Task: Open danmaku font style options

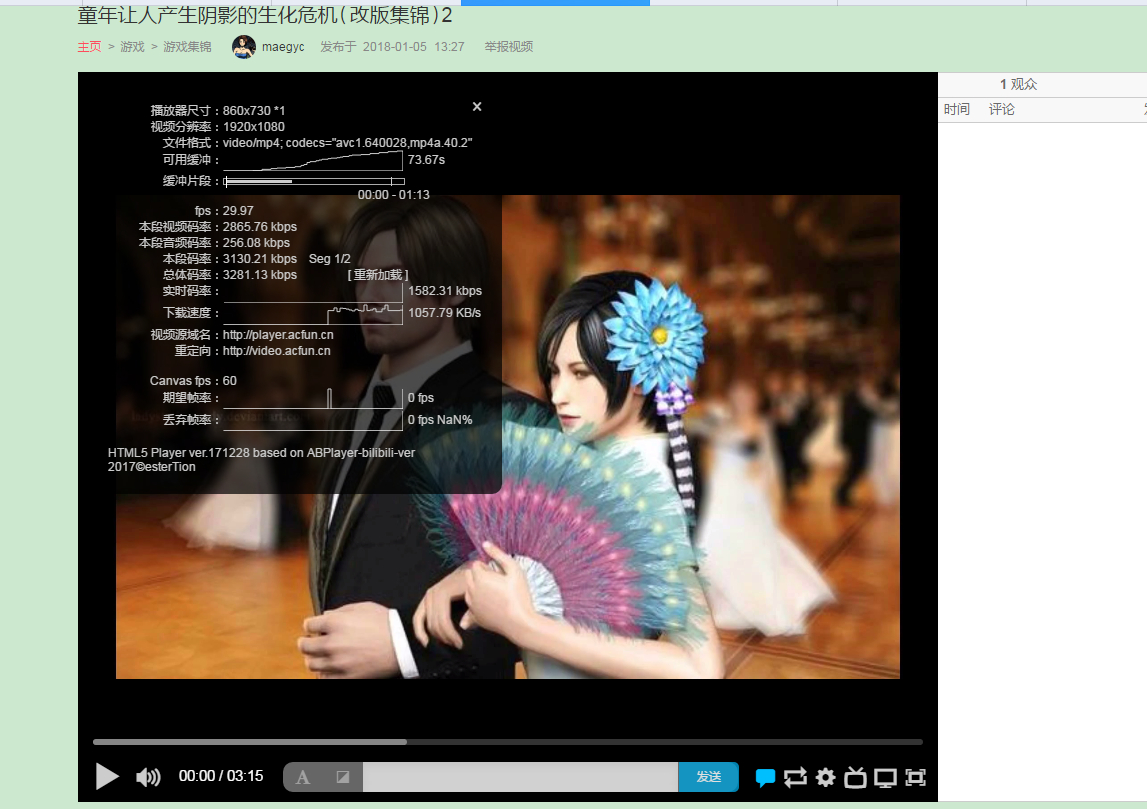Action: coord(303,777)
